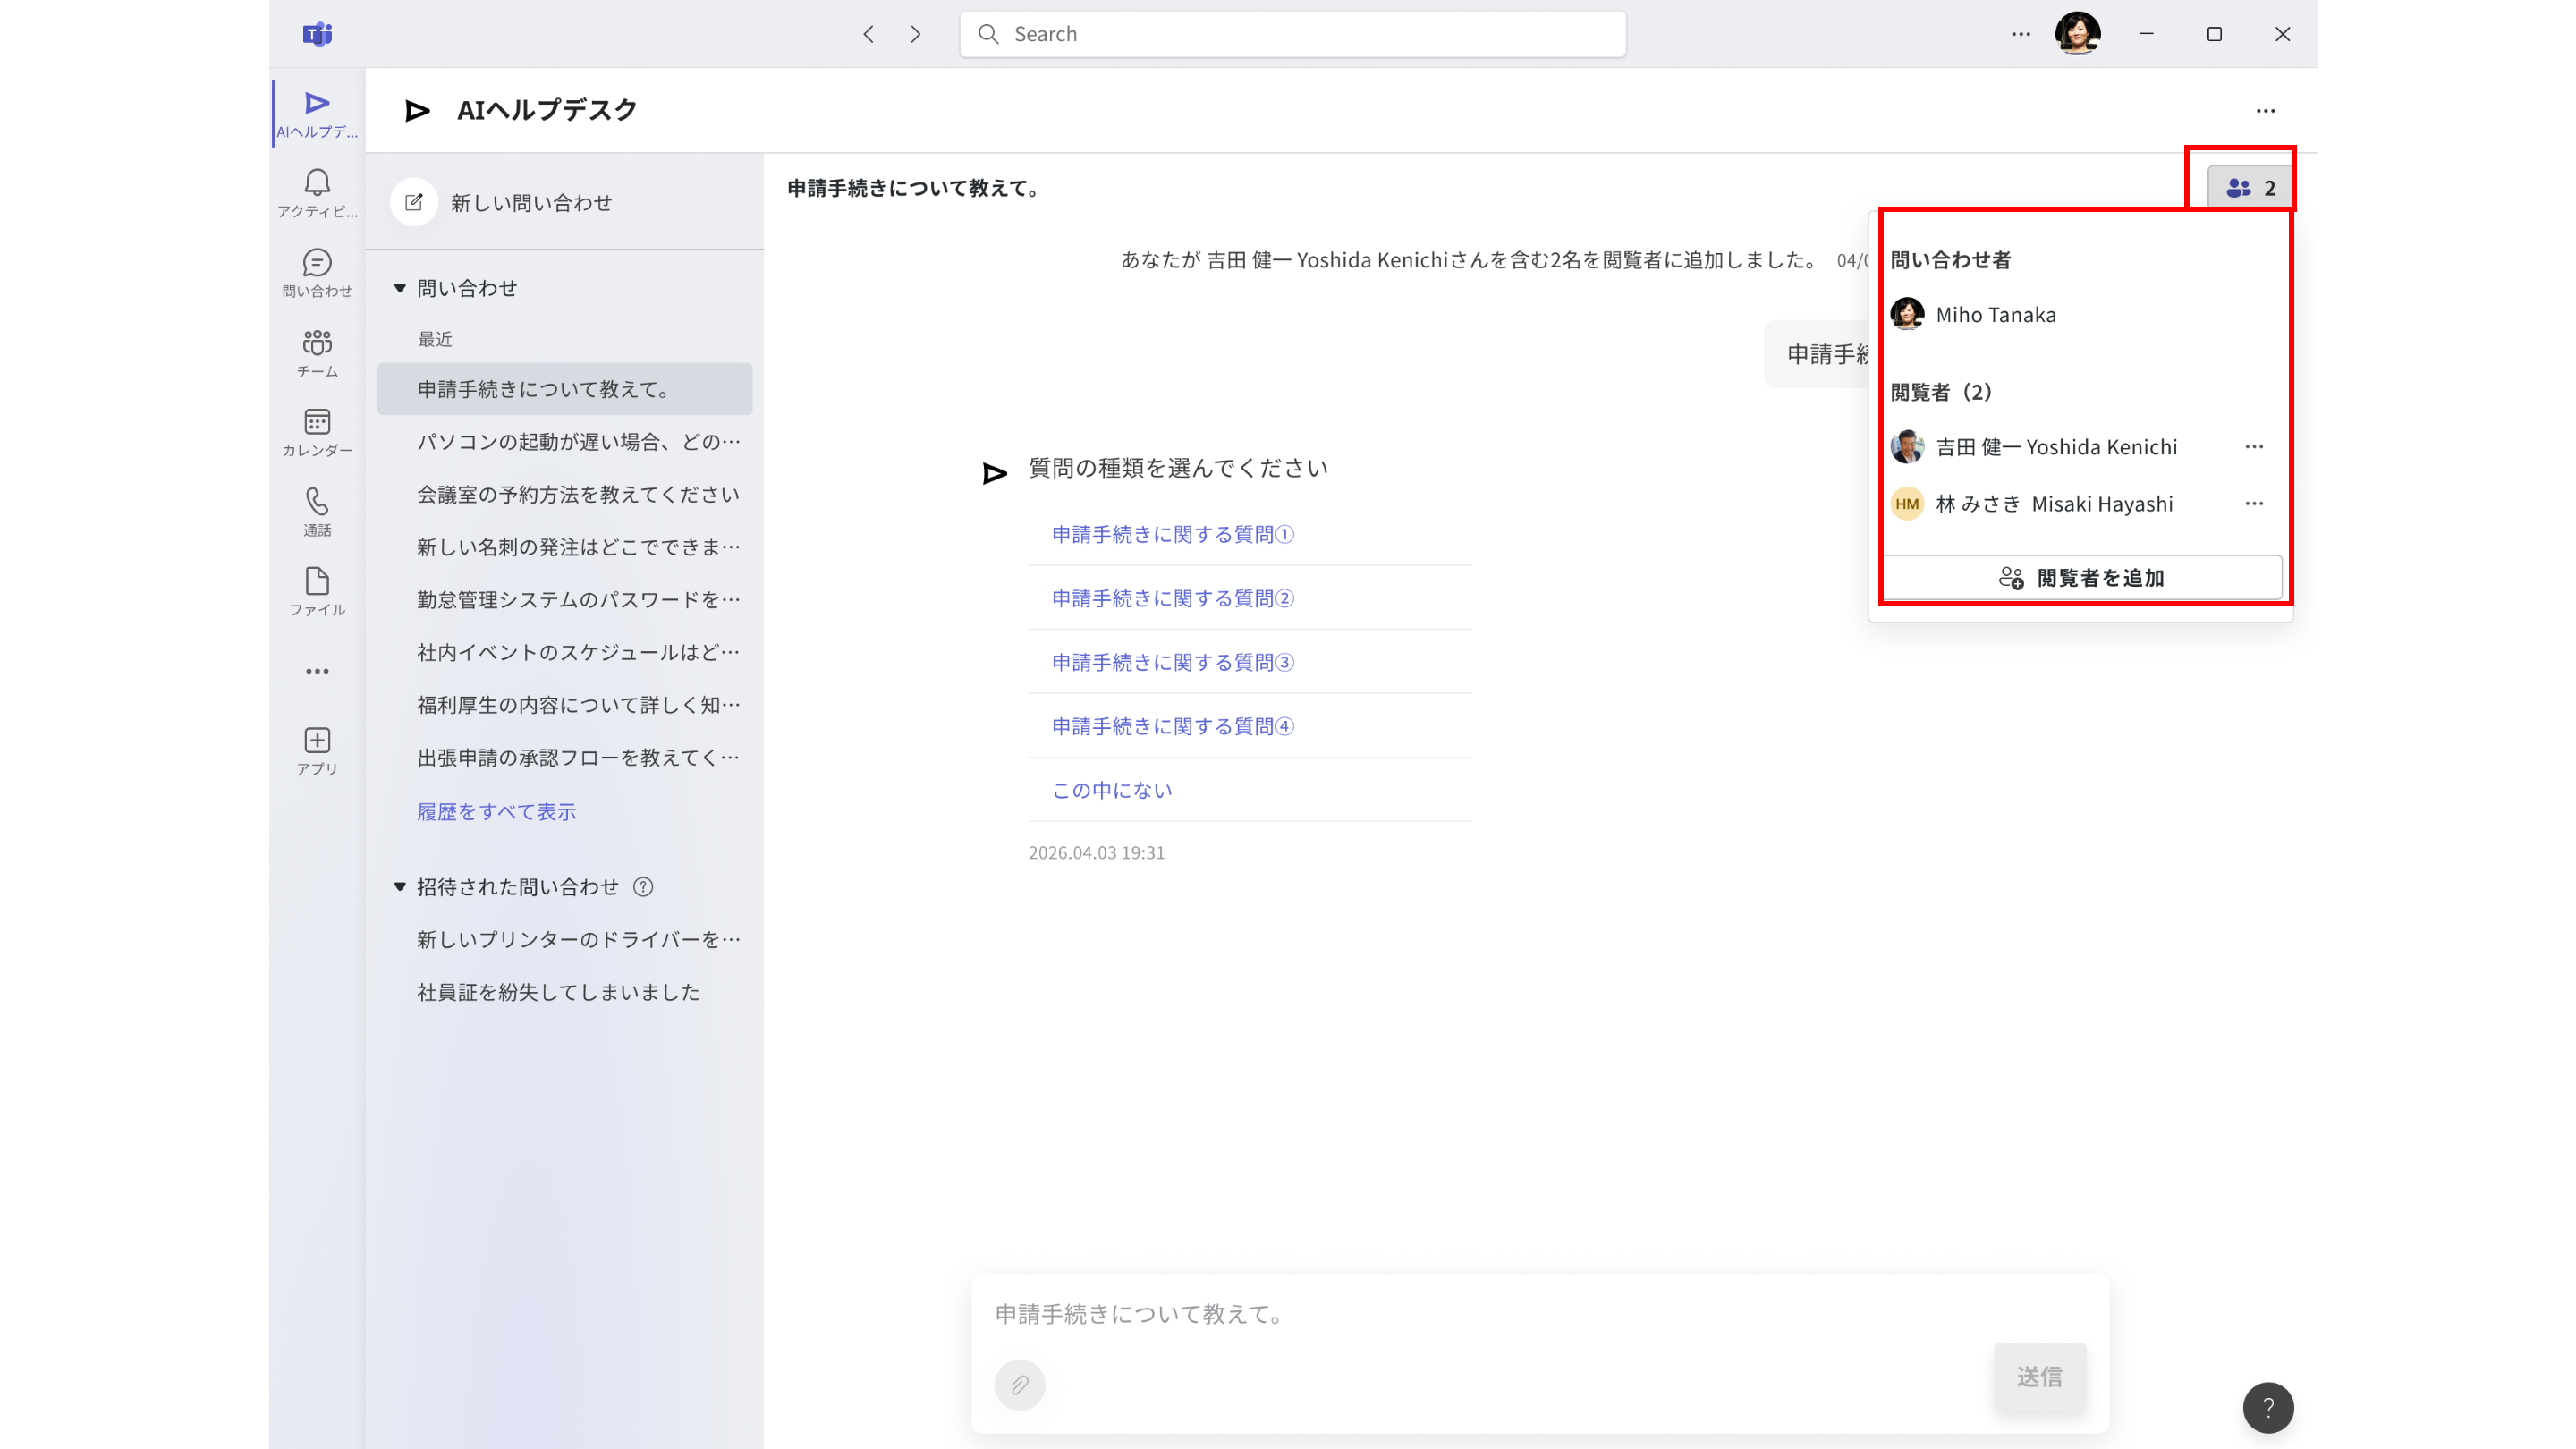The height and width of the screenshot is (1449, 2576).
Task: Click the Microsoft Teams logo icon
Action: point(317,34)
